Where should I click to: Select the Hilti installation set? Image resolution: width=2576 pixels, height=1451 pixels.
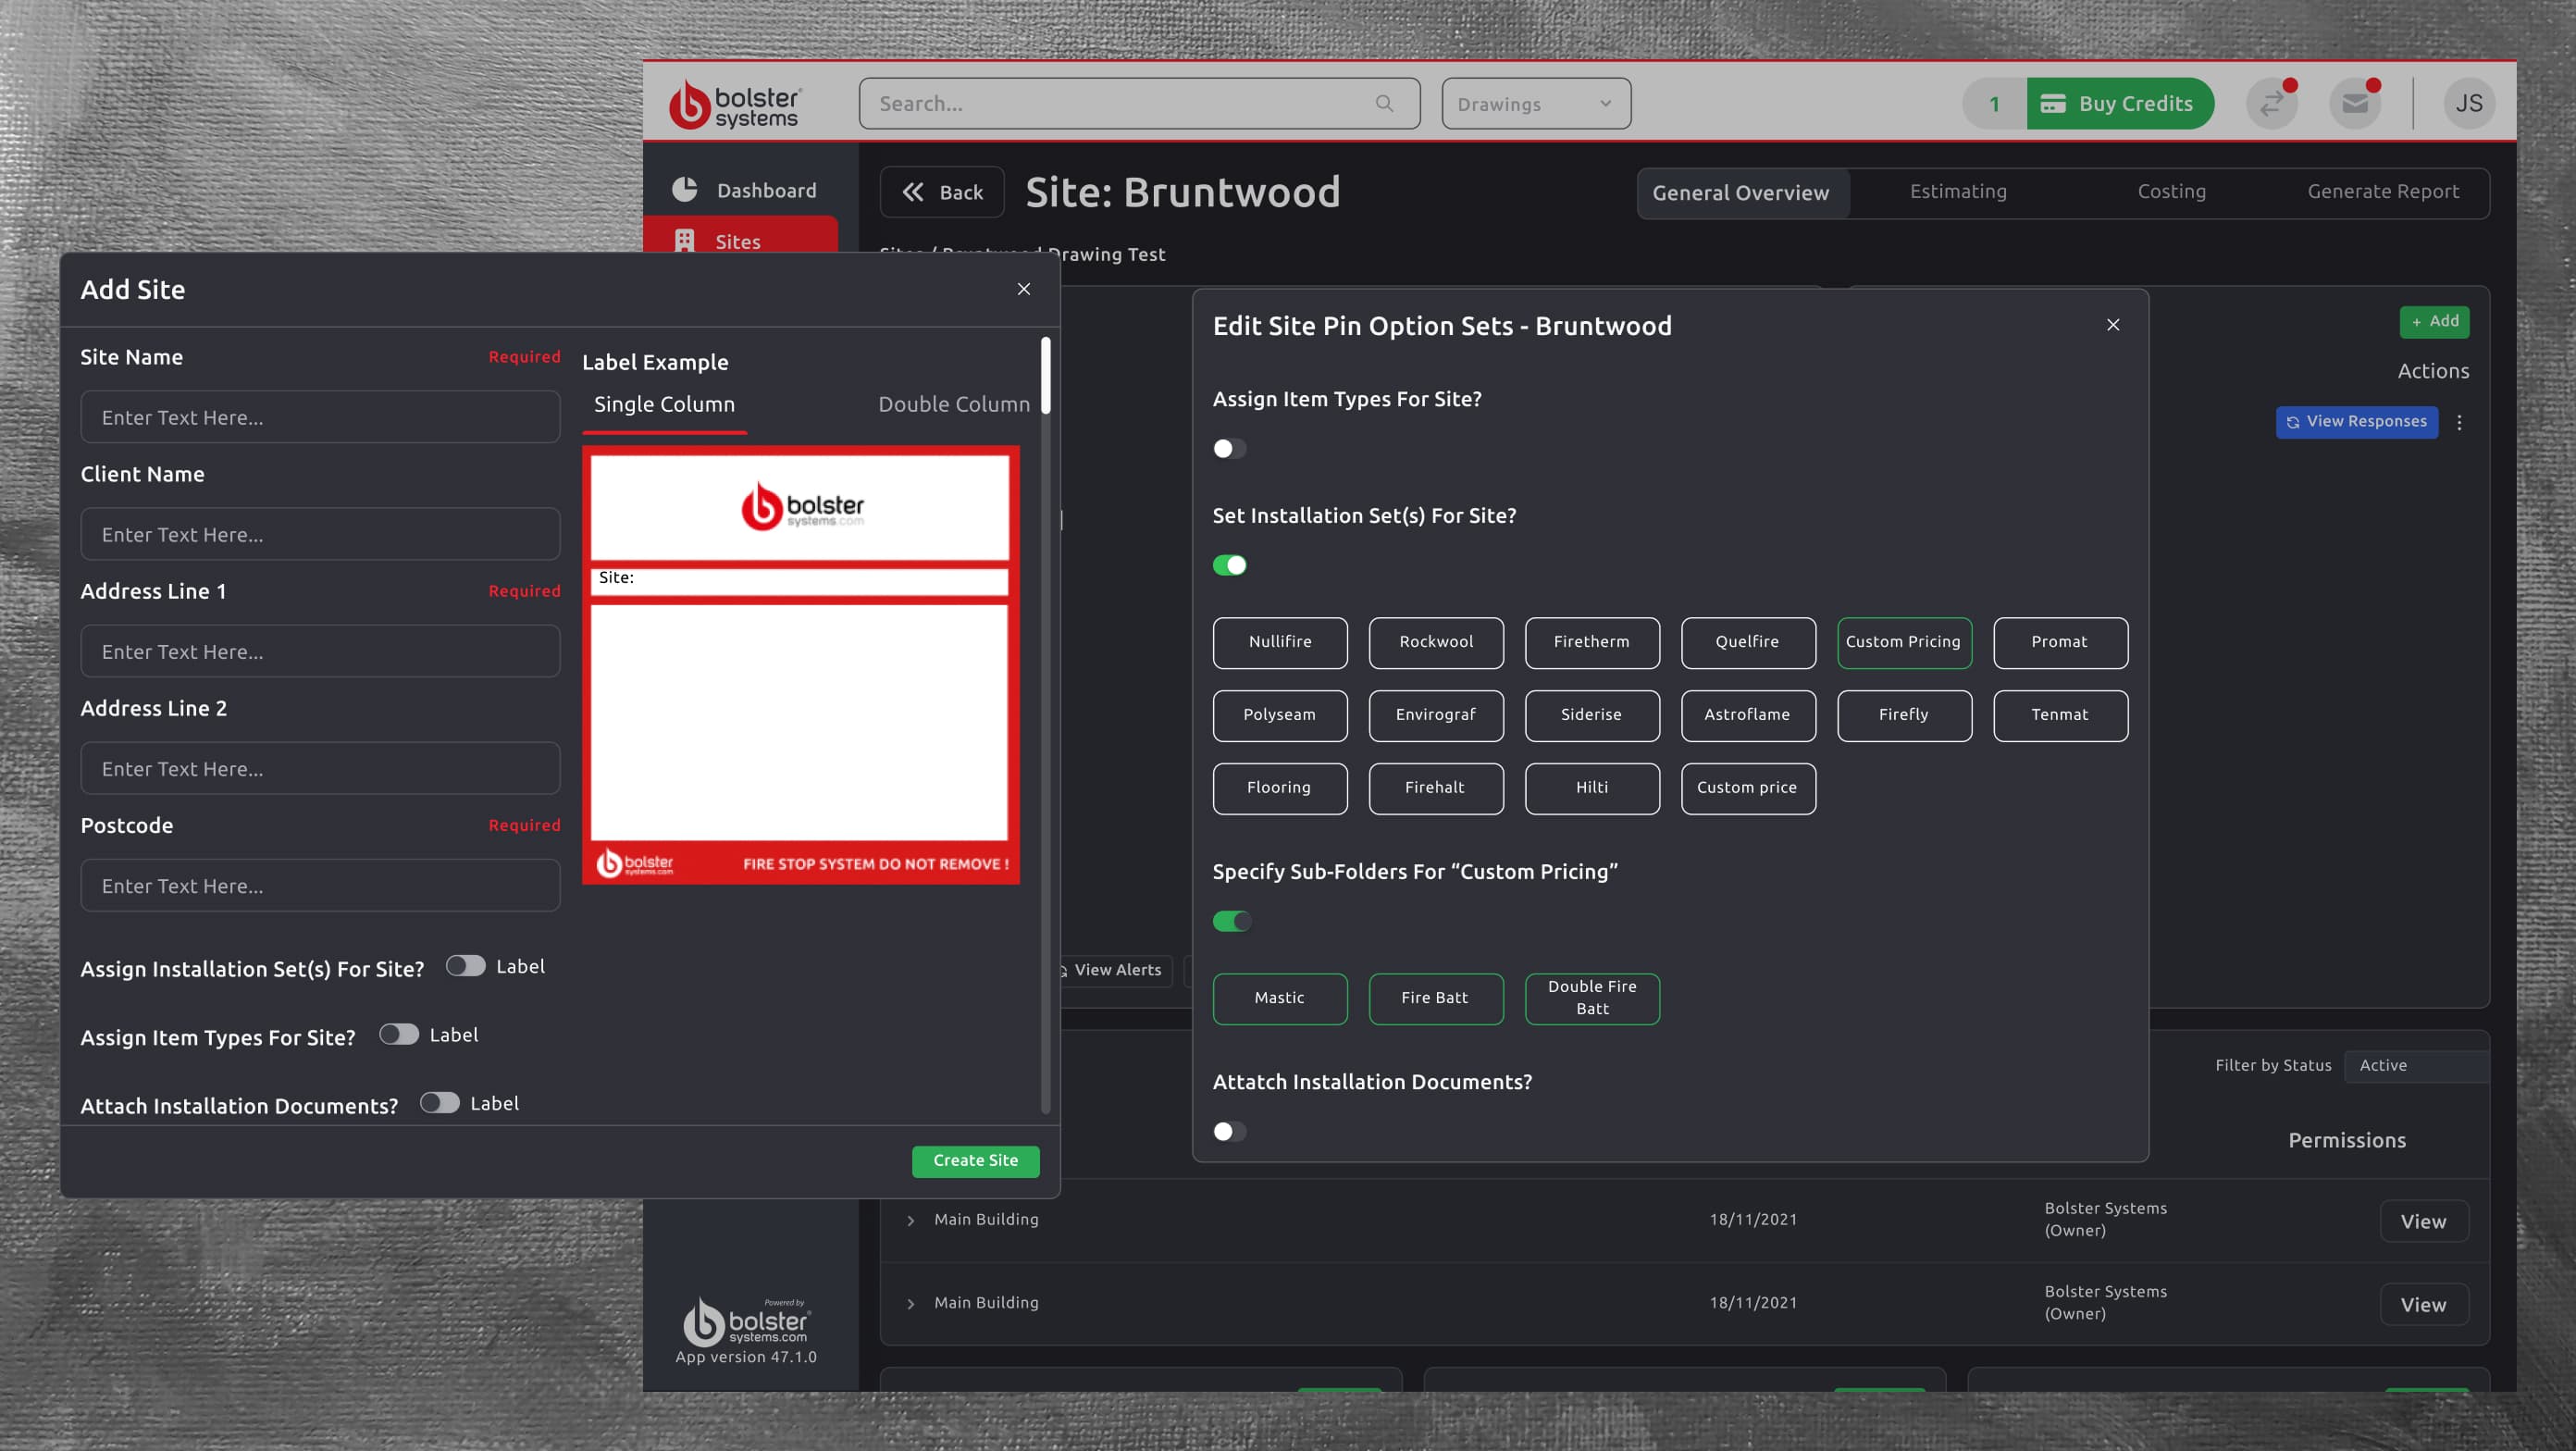tap(1592, 788)
